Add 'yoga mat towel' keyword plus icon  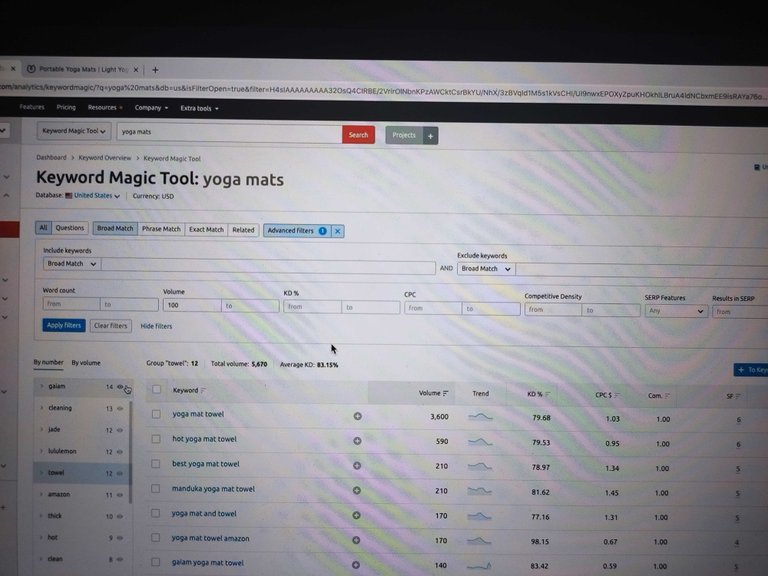[x=358, y=416]
